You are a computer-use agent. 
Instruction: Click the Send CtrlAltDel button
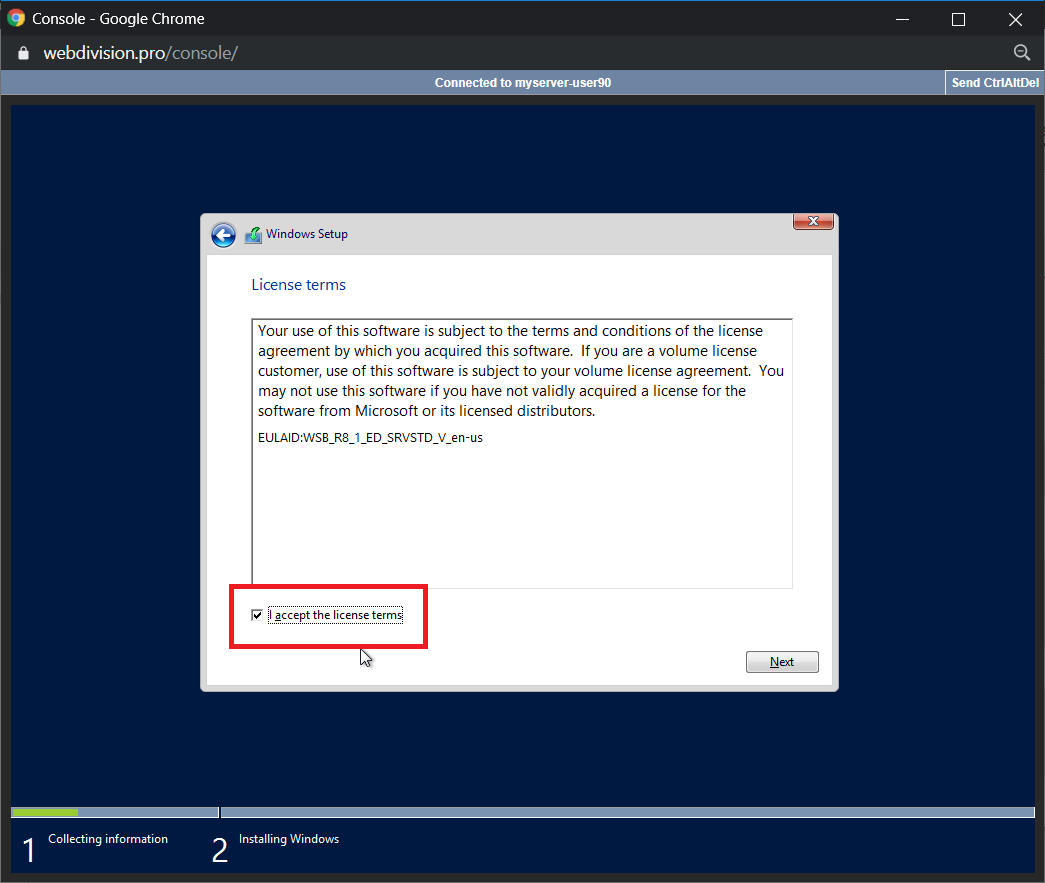click(994, 83)
